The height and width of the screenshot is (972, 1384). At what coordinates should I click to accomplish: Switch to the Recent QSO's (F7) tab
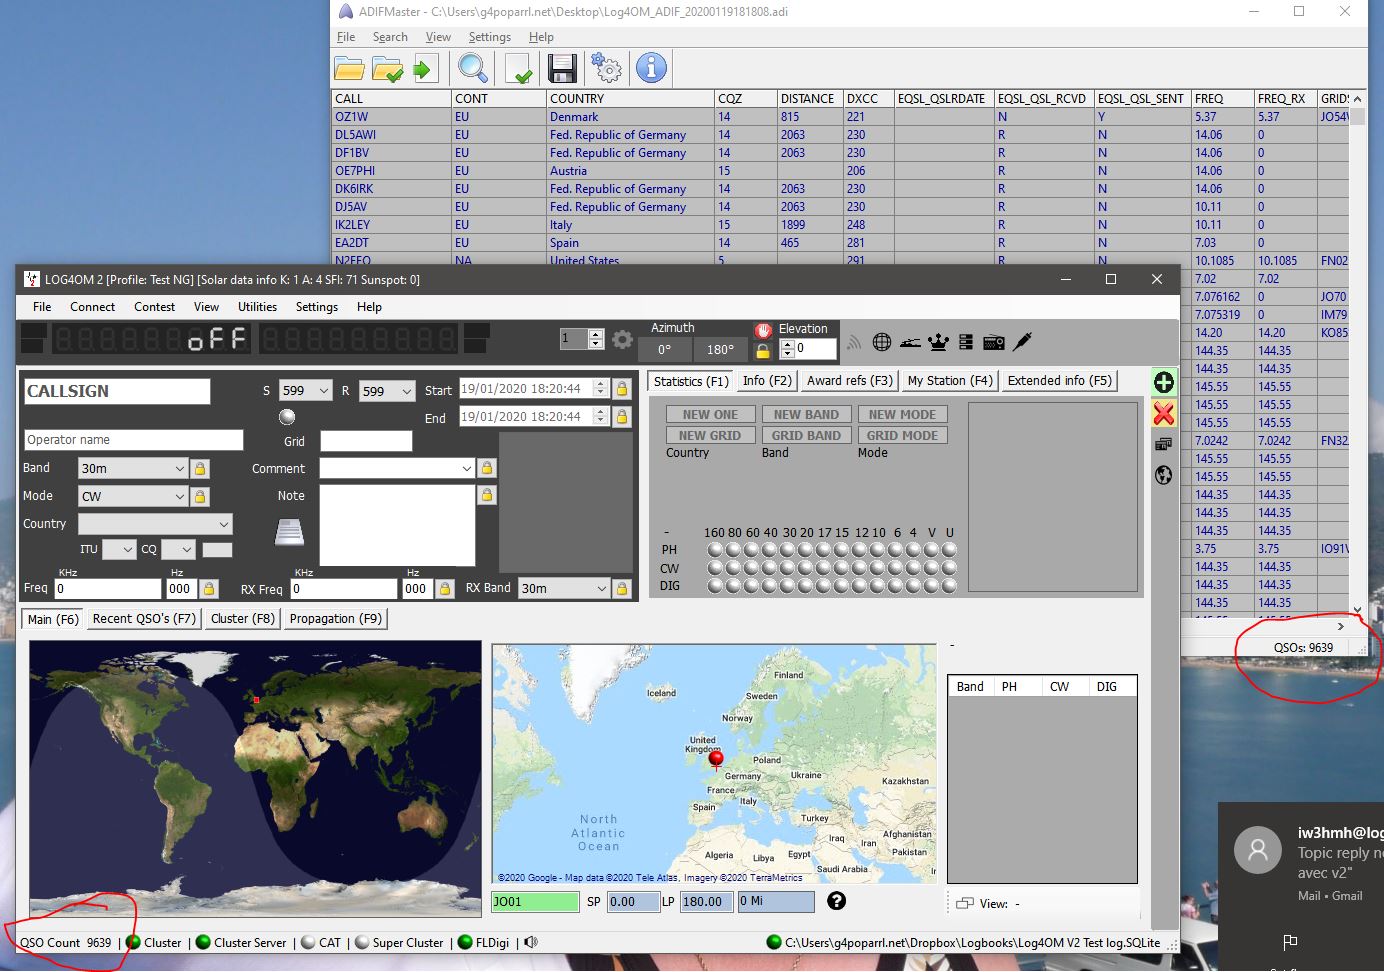point(144,619)
